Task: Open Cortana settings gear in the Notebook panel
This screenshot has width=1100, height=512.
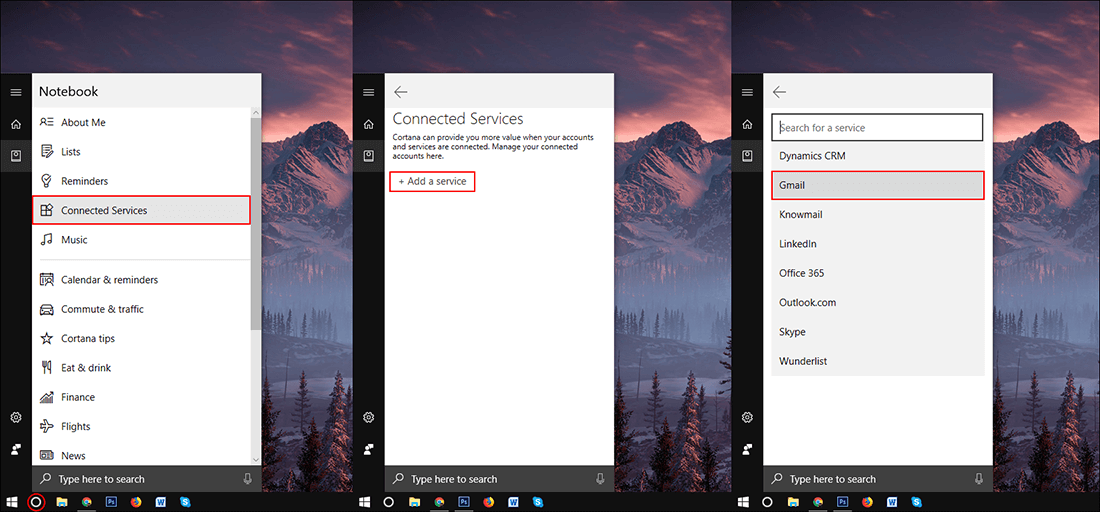Action: pyautogui.click(x=15, y=417)
